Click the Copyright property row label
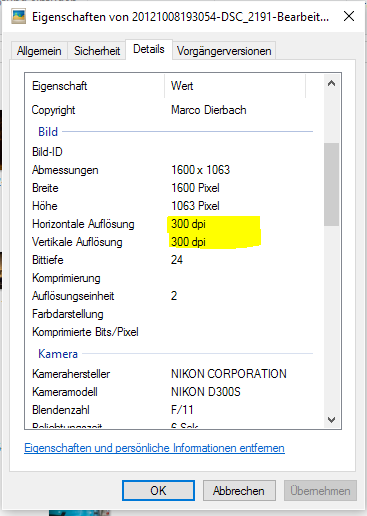Viewport: 367px width, 516px height. [53, 110]
